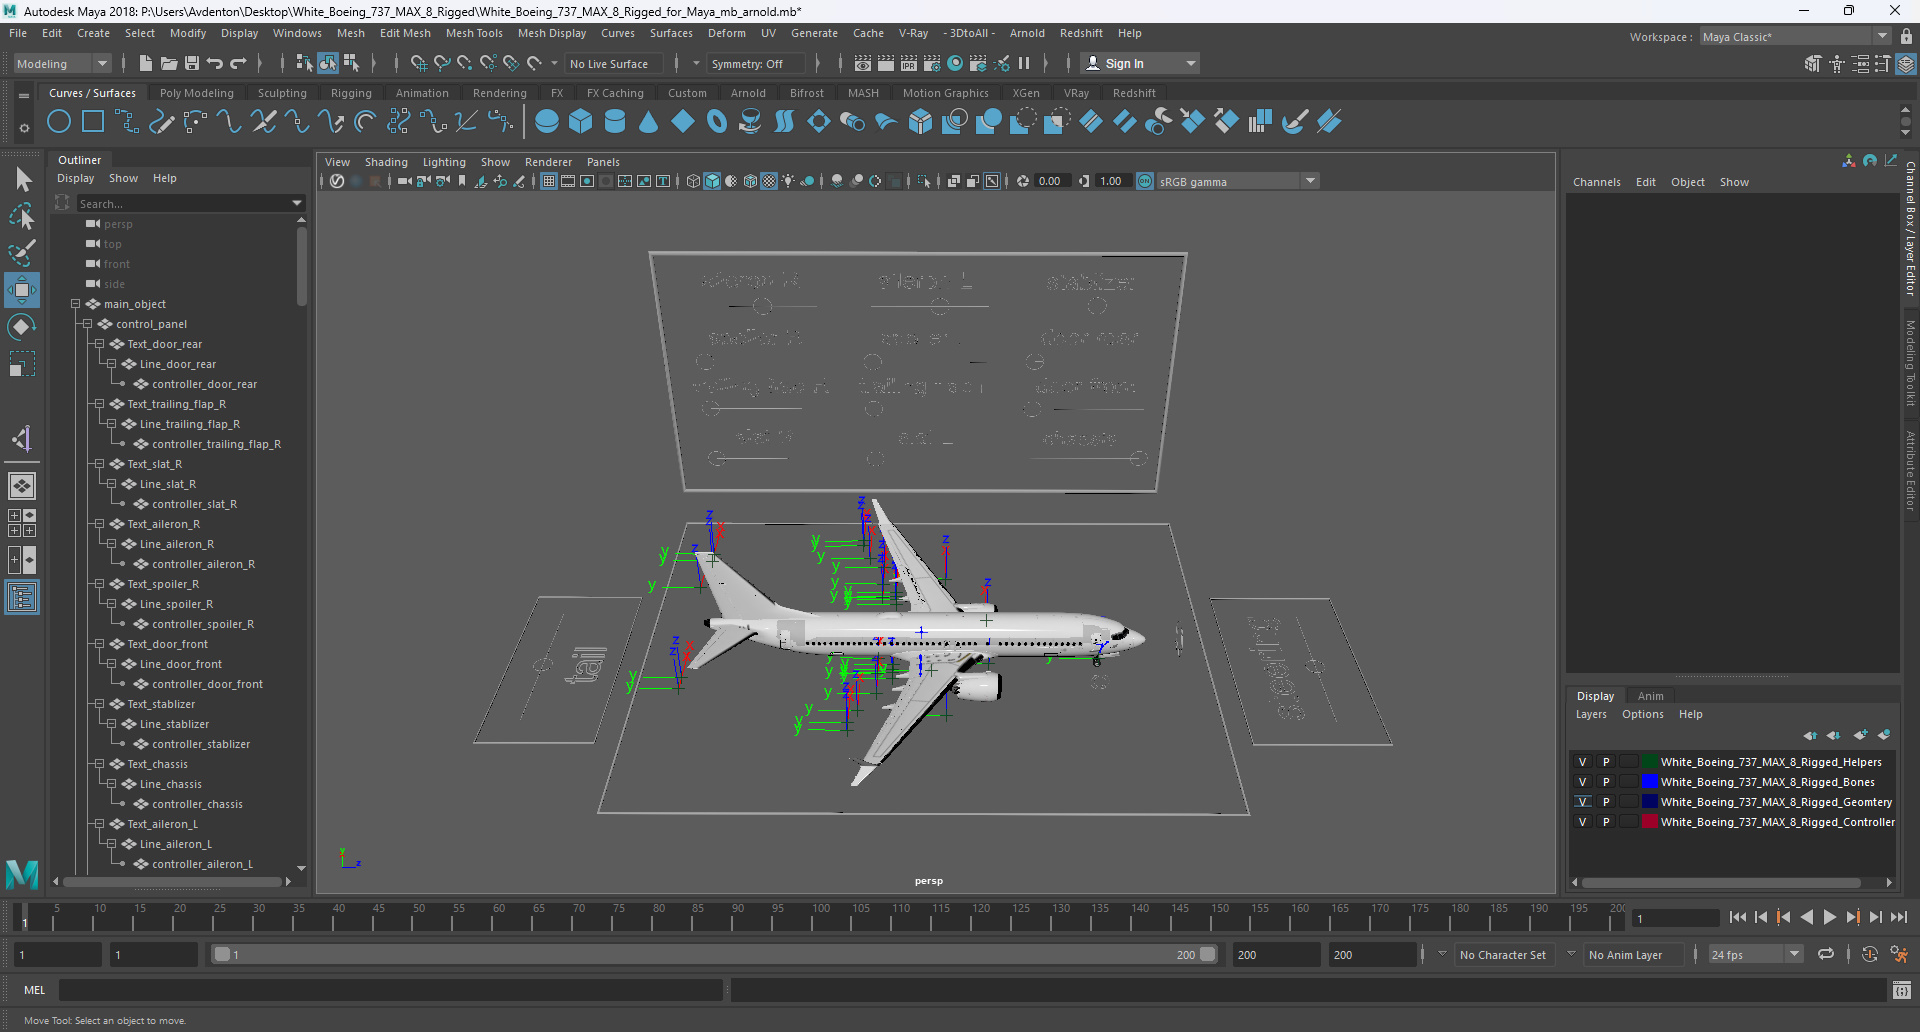Click the New Scene icon
This screenshot has width=1920, height=1032.
[x=146, y=63]
